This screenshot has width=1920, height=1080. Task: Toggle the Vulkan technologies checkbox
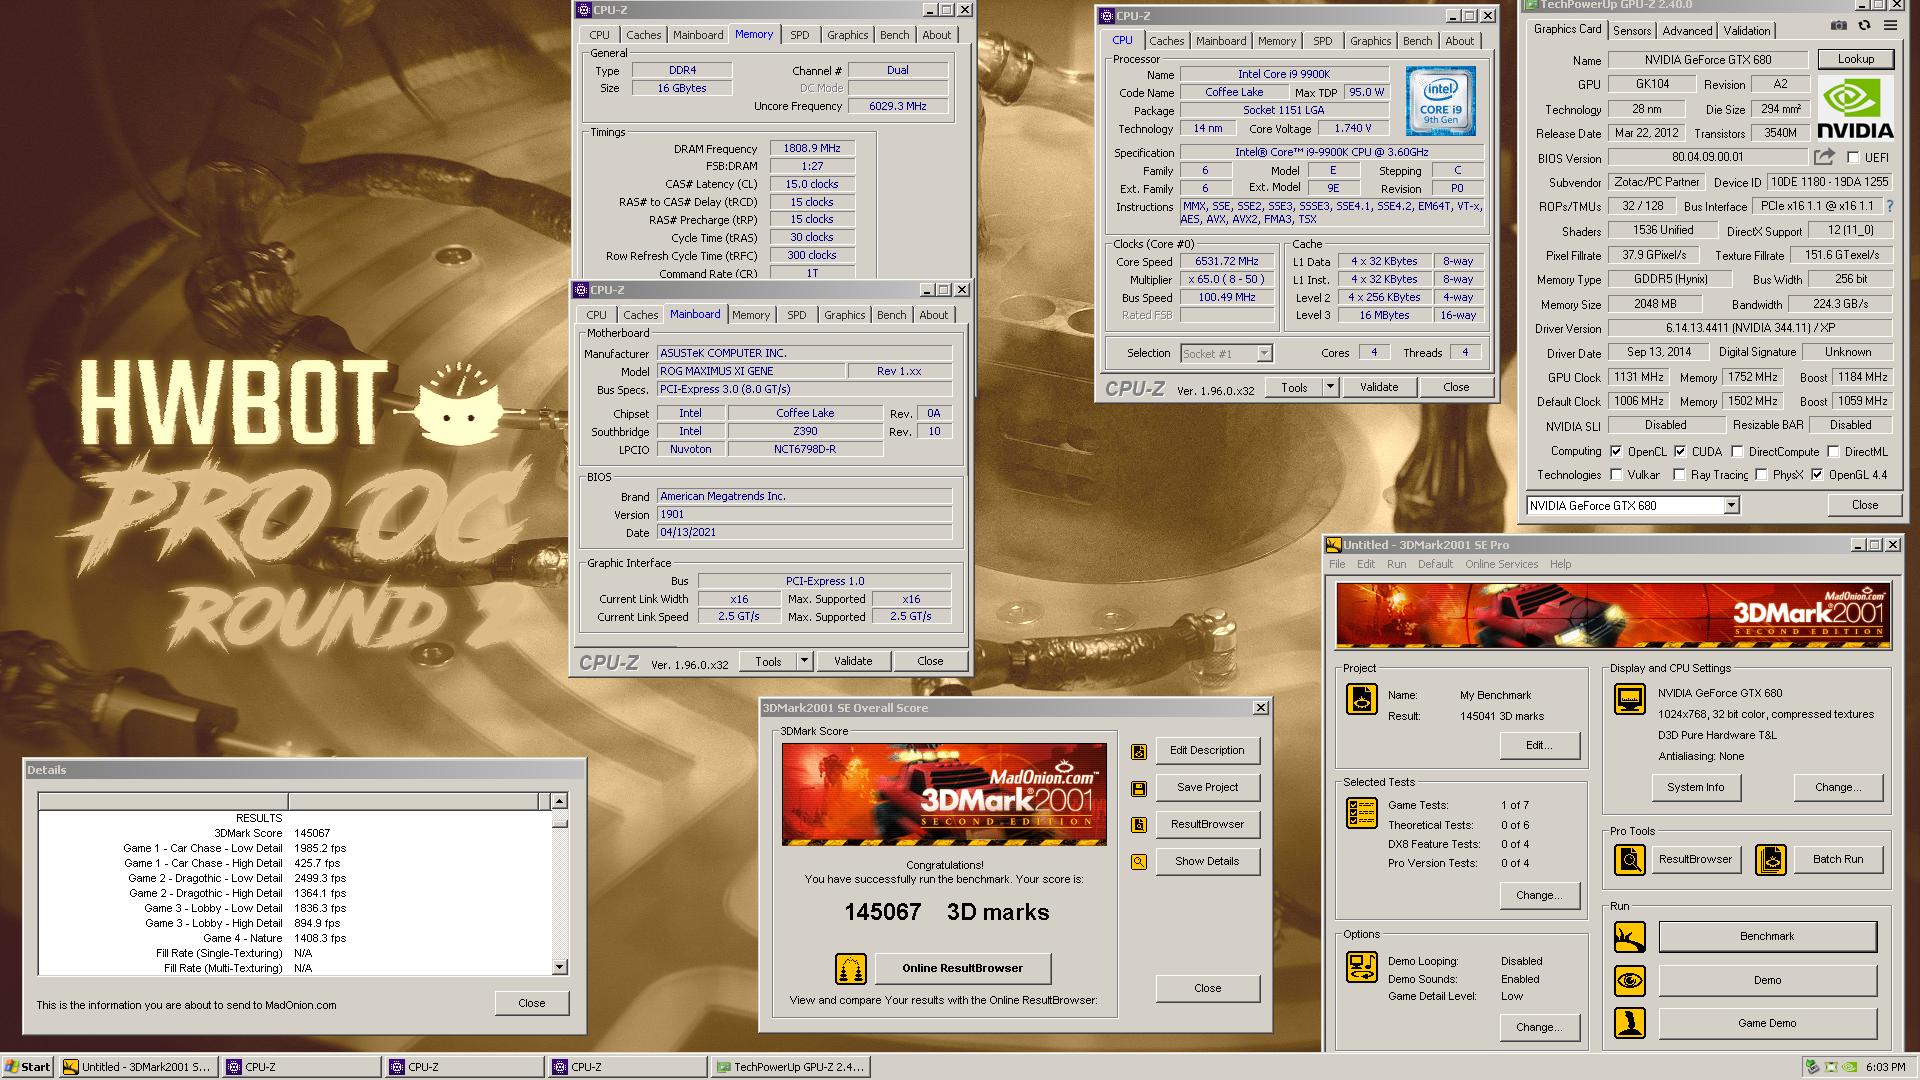(x=1616, y=475)
